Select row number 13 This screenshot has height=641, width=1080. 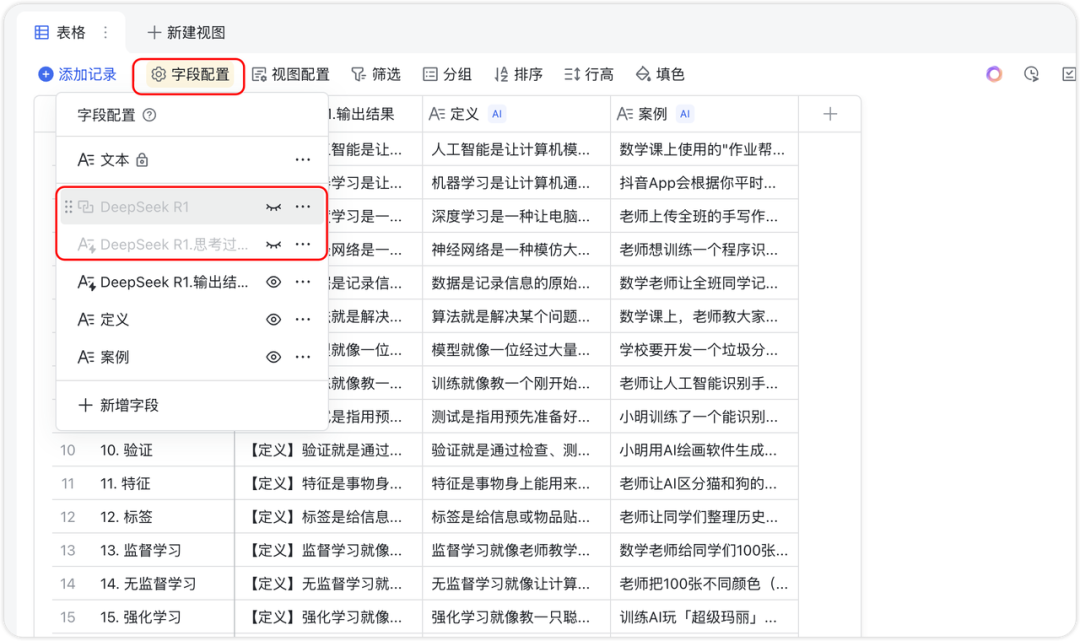pos(68,551)
